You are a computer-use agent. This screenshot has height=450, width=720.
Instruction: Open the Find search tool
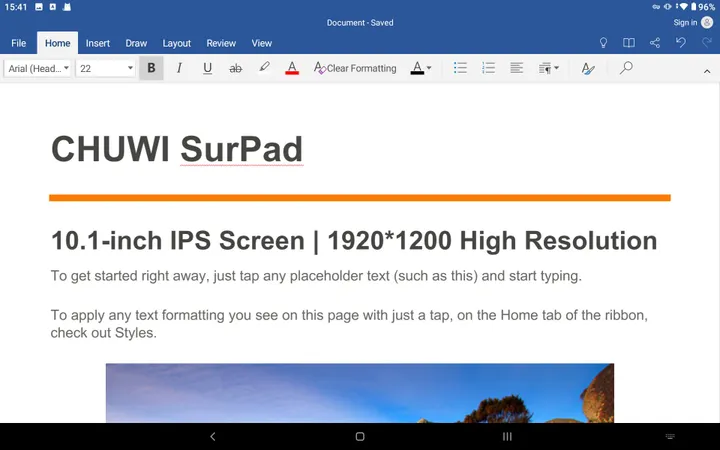[625, 68]
